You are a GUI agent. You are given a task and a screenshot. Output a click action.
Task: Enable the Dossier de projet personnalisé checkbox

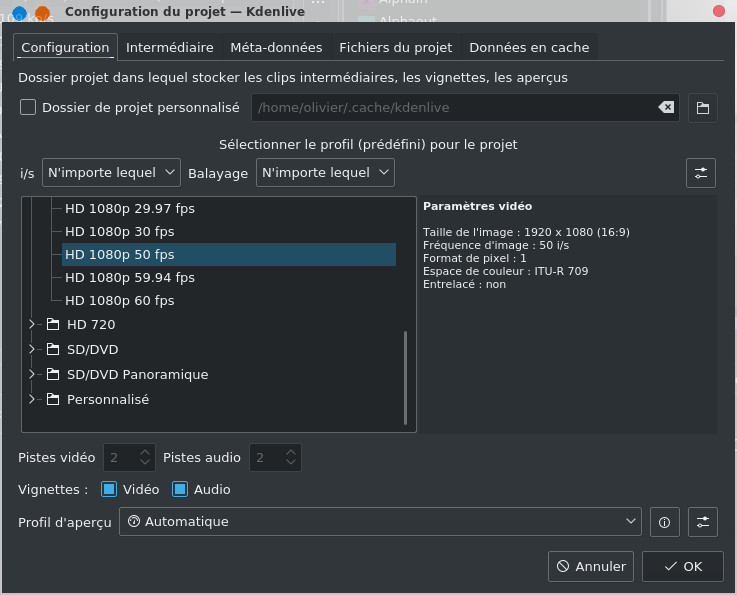pos(28,108)
